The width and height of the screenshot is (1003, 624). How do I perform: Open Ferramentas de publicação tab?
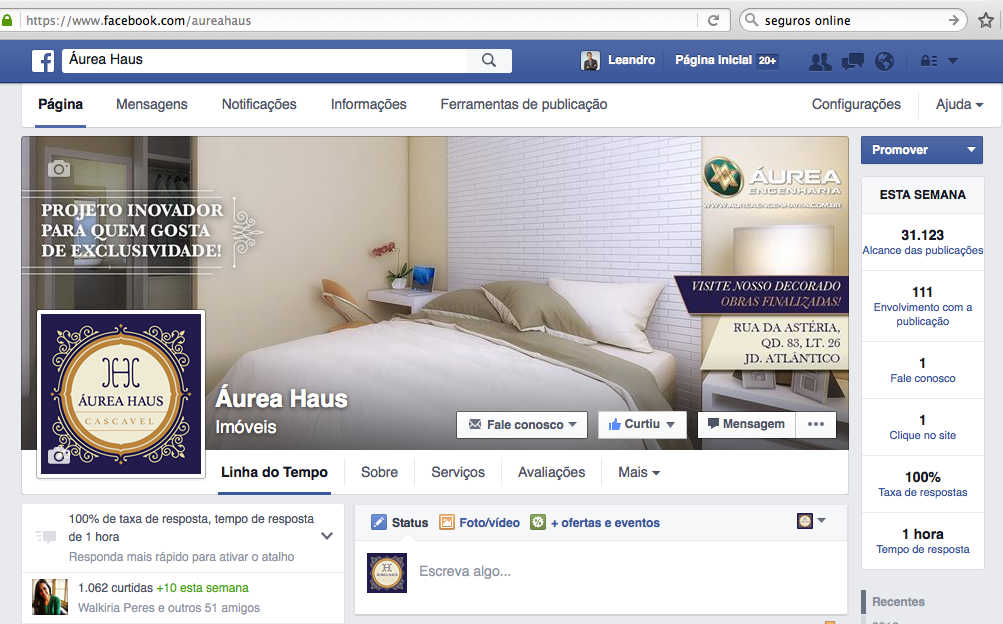[524, 104]
